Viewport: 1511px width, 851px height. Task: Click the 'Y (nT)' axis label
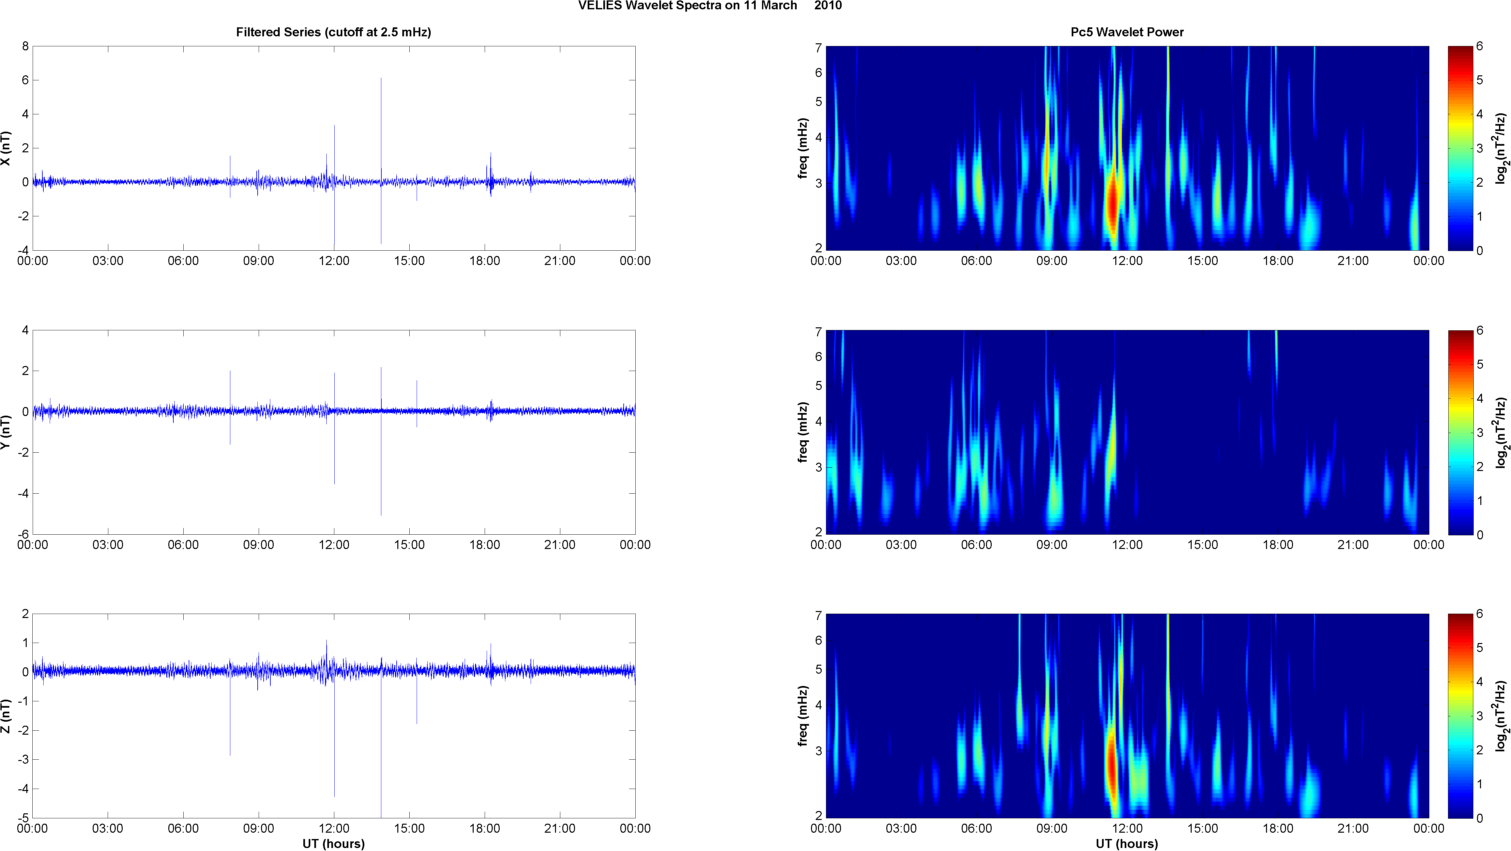tap(7, 432)
